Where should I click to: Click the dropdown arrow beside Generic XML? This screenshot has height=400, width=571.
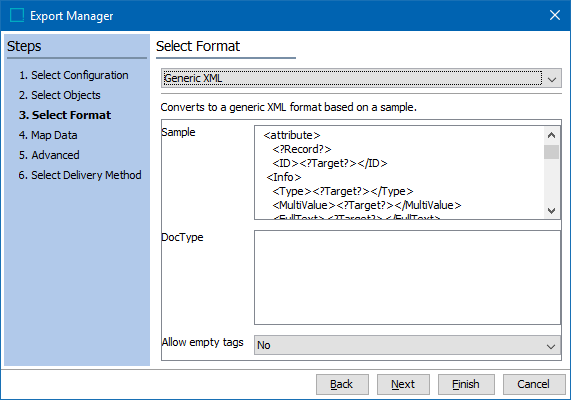(552, 79)
